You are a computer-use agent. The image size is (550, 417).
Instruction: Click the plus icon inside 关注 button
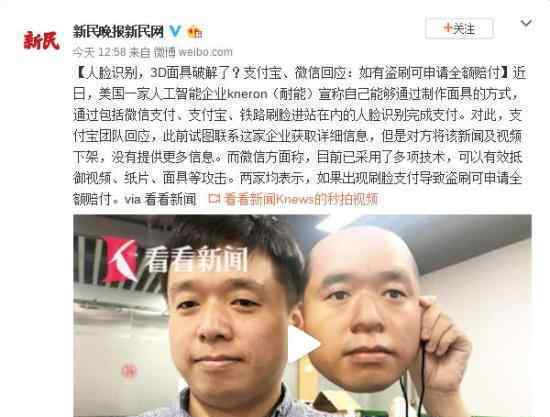[448, 28]
